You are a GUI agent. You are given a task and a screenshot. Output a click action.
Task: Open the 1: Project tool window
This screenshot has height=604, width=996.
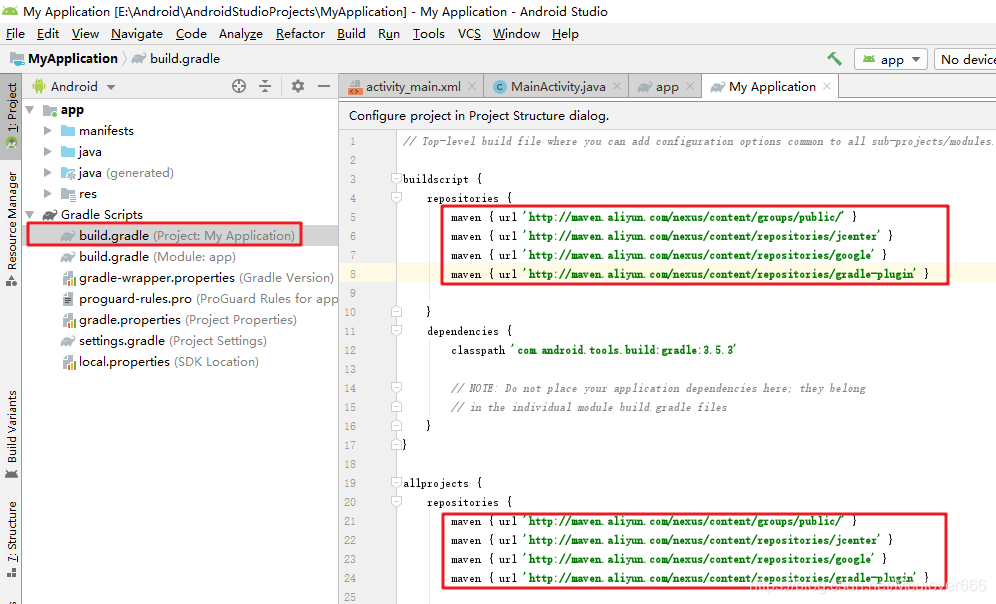(11, 114)
